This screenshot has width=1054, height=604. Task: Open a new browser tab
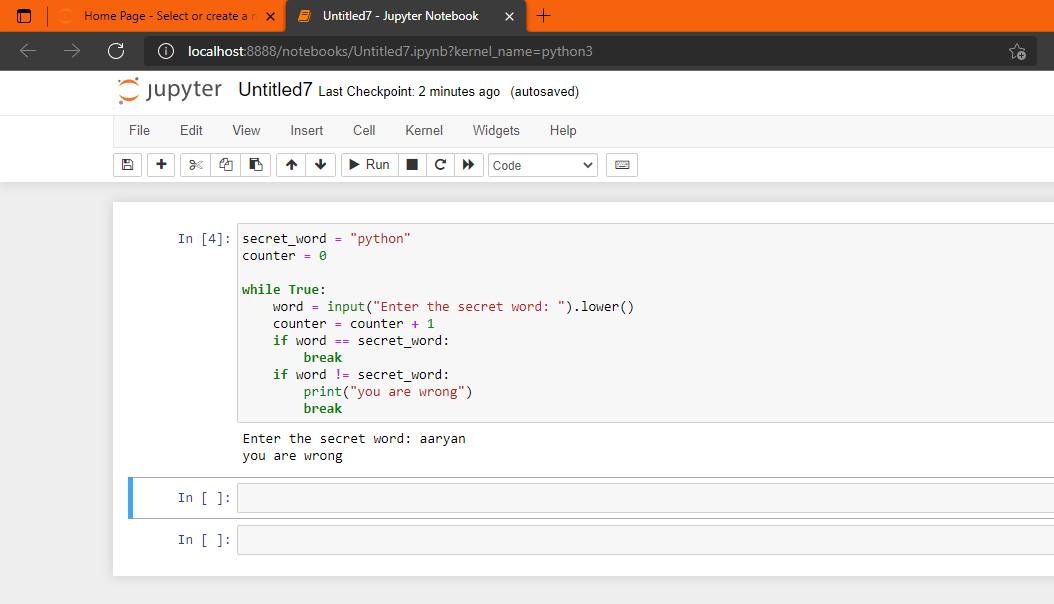tap(544, 15)
